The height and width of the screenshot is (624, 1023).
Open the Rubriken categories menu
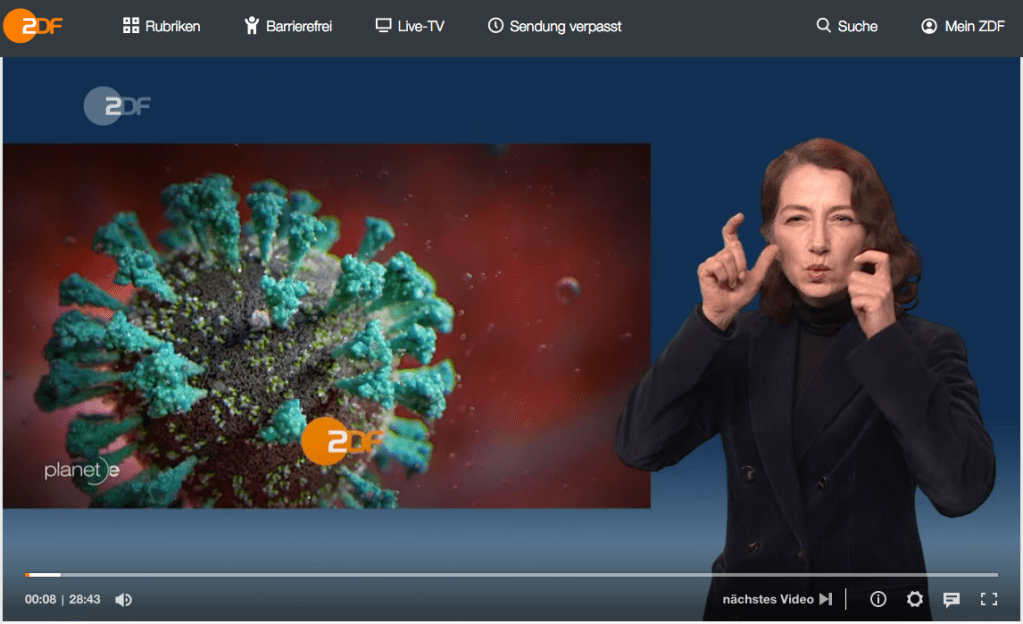pos(161,26)
